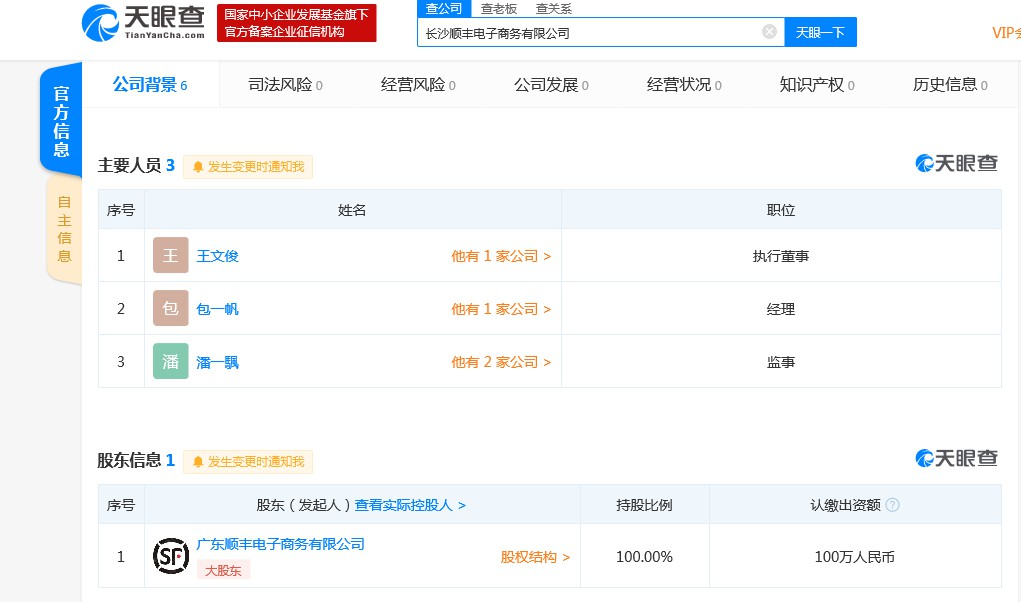The height and width of the screenshot is (602, 1021).
Task: Click the 王 avatar for 王文俊
Action: [171, 255]
